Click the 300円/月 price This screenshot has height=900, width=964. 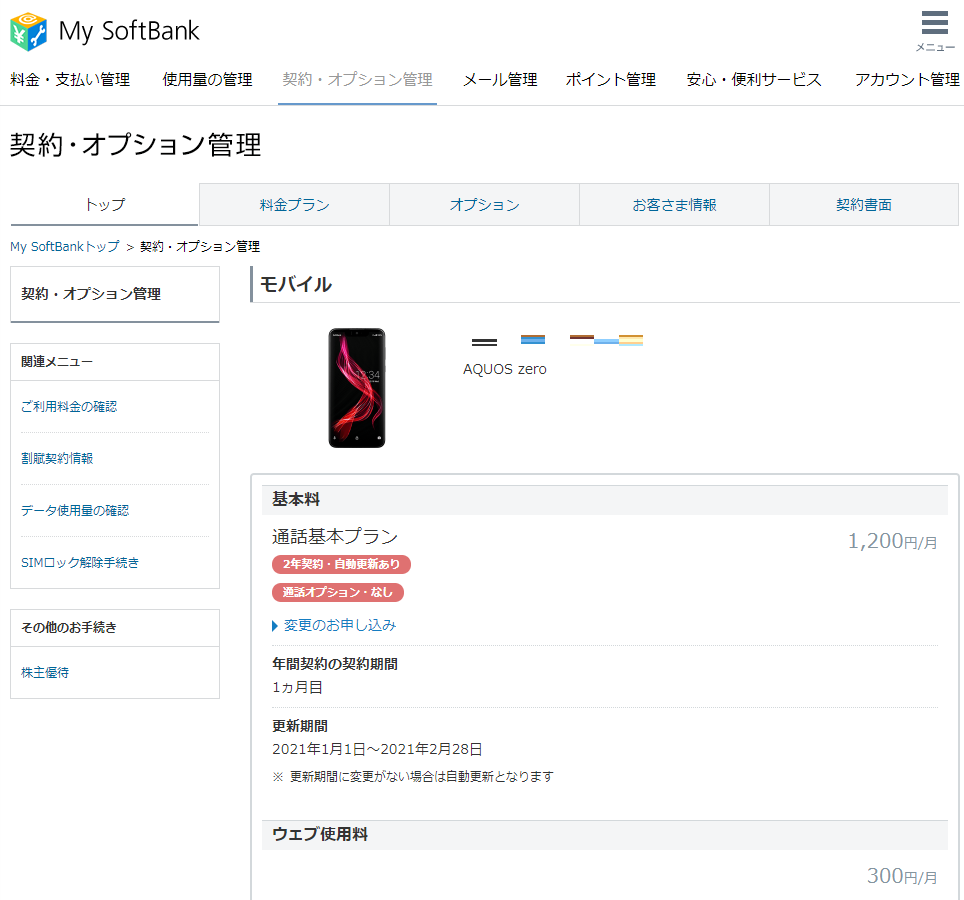pos(902,875)
